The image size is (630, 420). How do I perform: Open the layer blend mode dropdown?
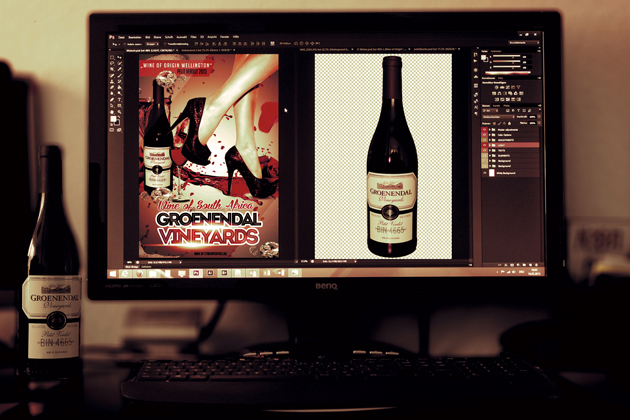point(499,117)
